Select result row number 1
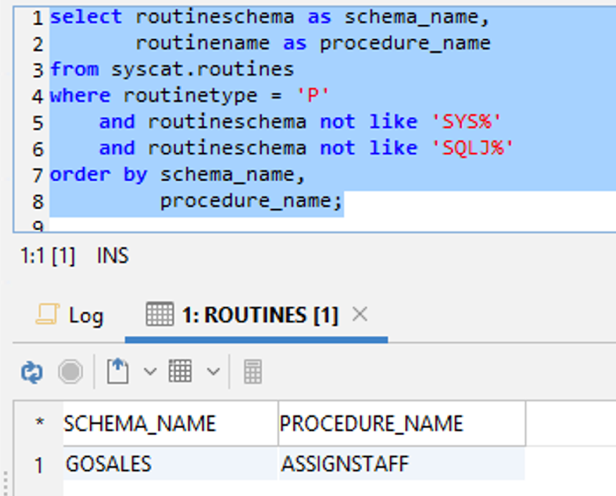The image size is (616, 496). (39, 463)
